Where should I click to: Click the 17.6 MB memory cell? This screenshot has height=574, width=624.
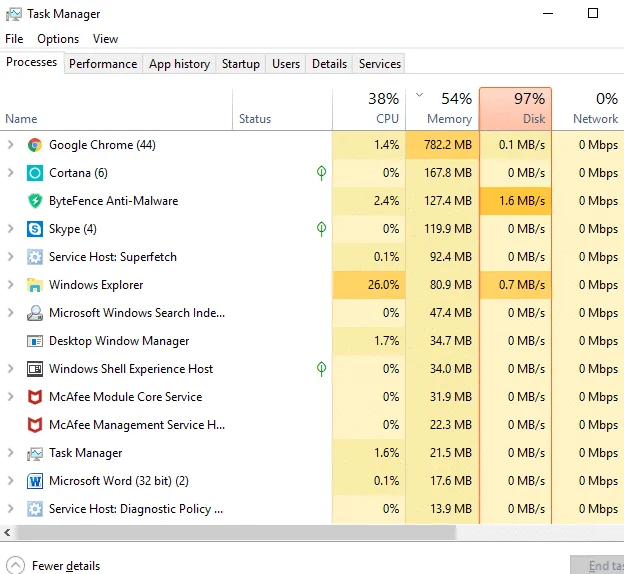point(443,481)
